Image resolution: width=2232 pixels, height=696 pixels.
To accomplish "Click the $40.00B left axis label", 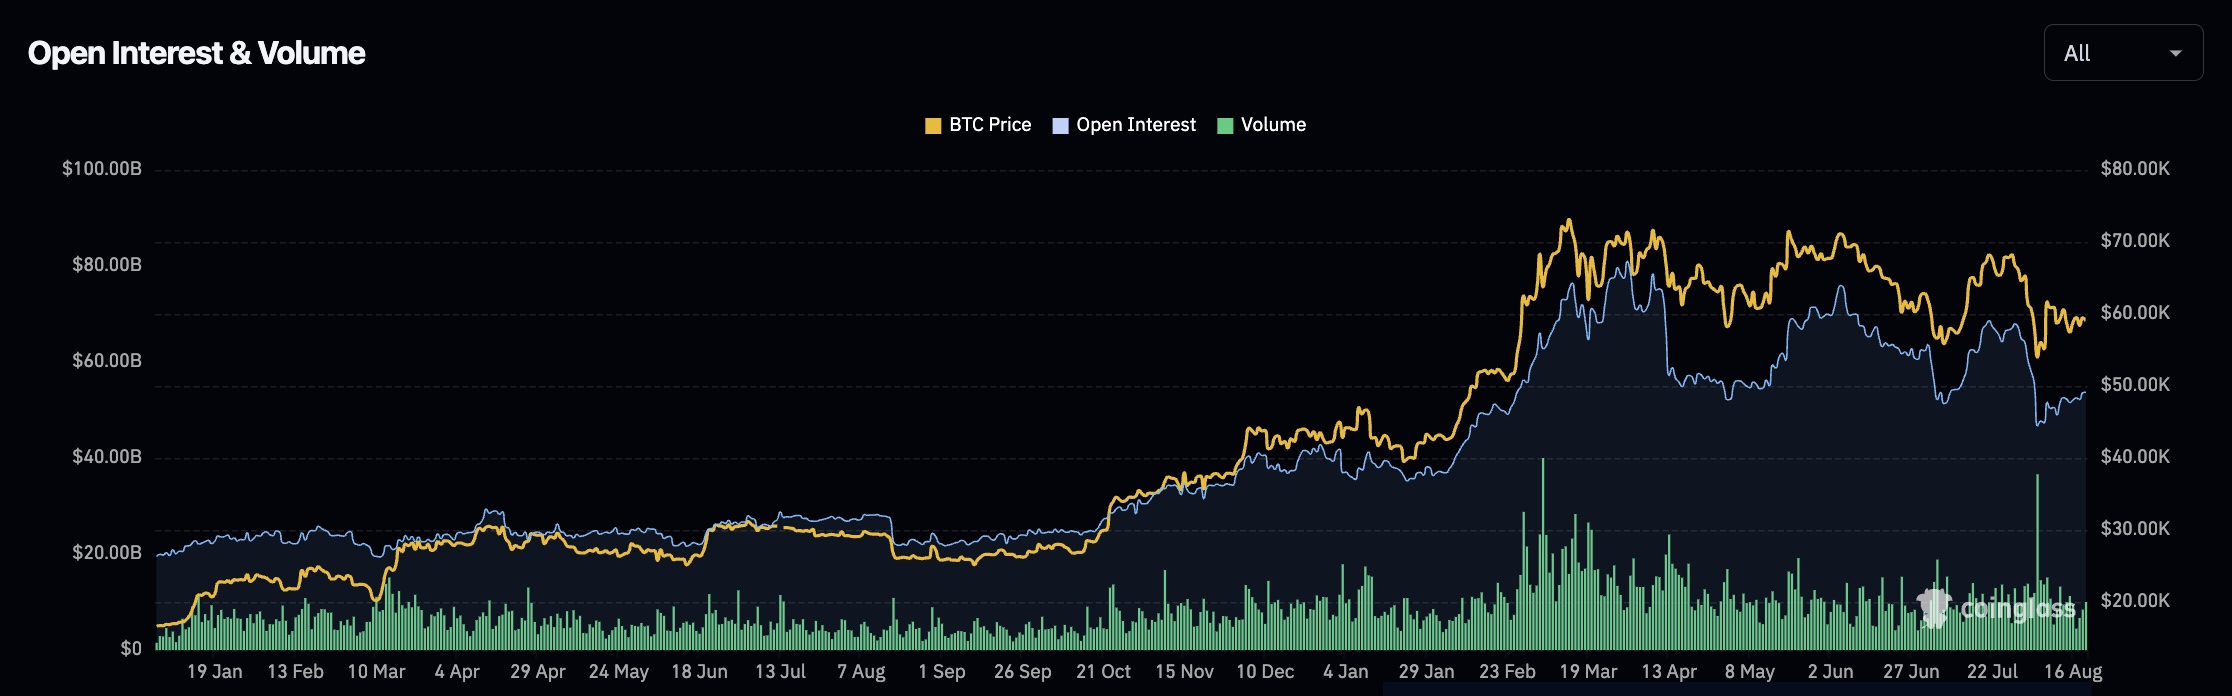I will (107, 456).
